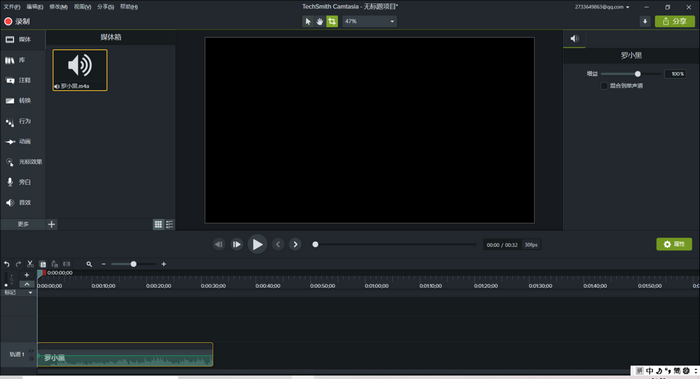The width and height of the screenshot is (700, 379).
Task: Select the 罗小黑 audio clip on track 1
Action: click(x=125, y=354)
